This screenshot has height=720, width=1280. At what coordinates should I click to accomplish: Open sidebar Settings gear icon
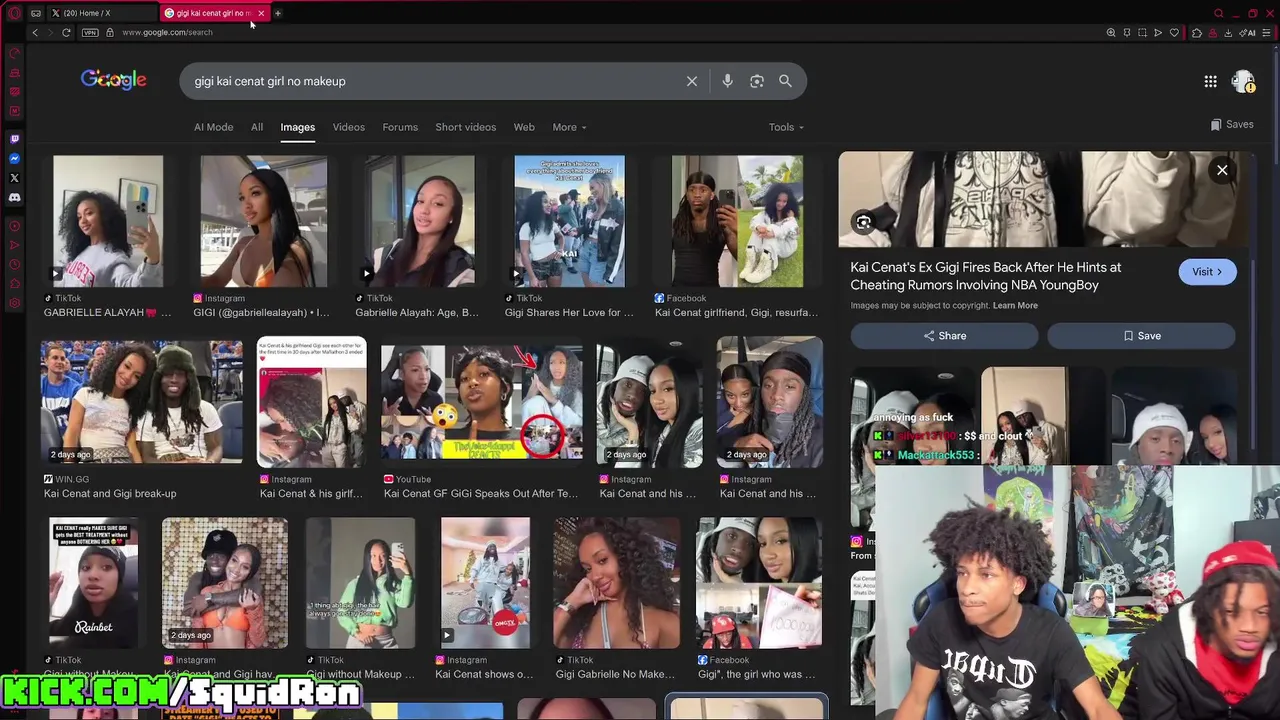pos(14,303)
